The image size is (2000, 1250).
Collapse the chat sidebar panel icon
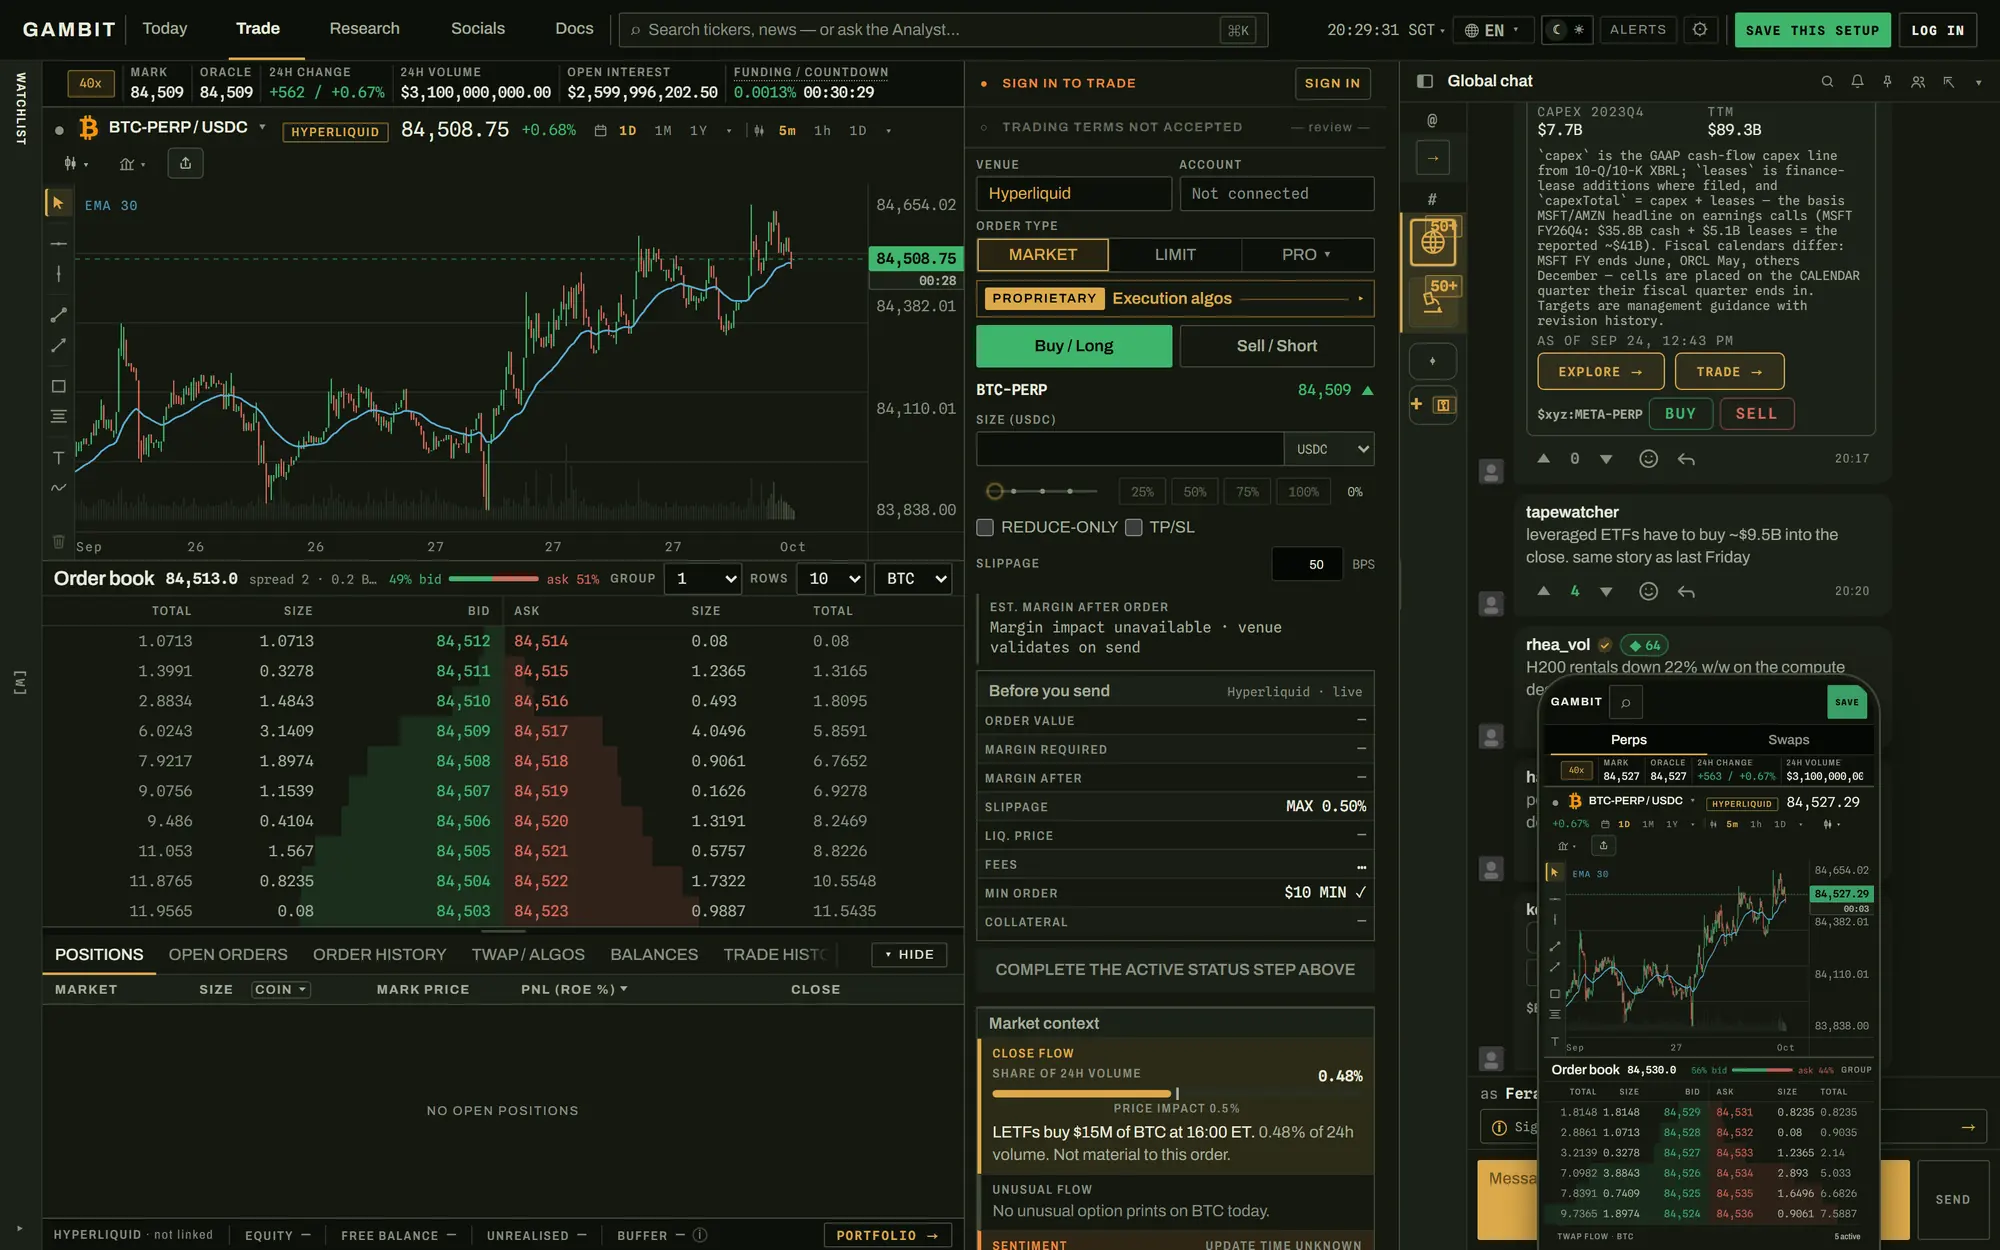1425,81
